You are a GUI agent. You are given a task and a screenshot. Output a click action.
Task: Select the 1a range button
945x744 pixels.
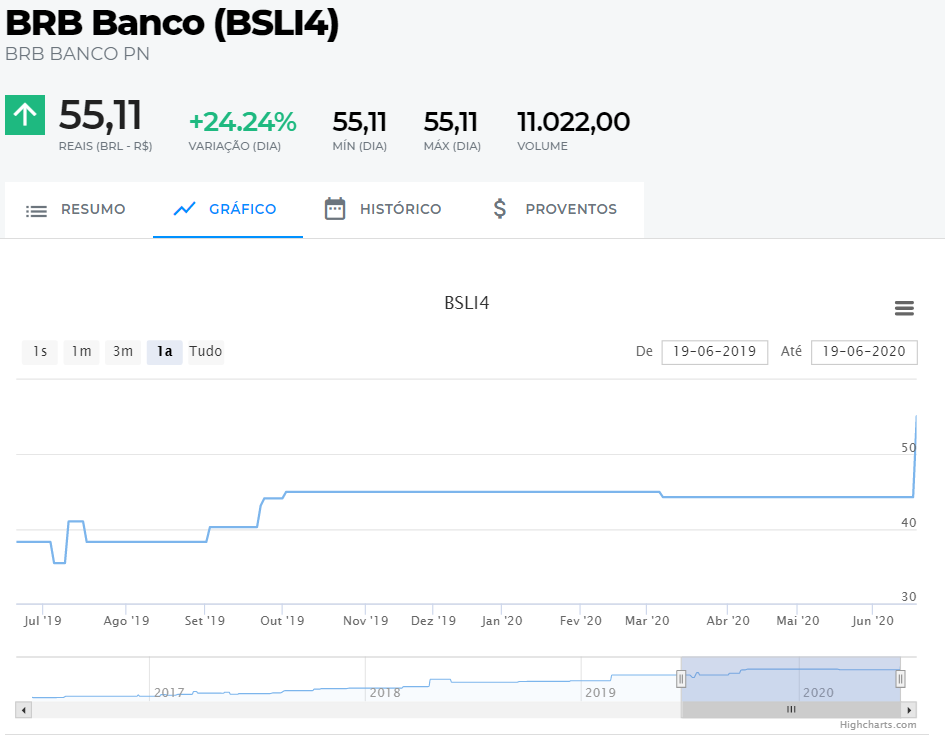165,352
